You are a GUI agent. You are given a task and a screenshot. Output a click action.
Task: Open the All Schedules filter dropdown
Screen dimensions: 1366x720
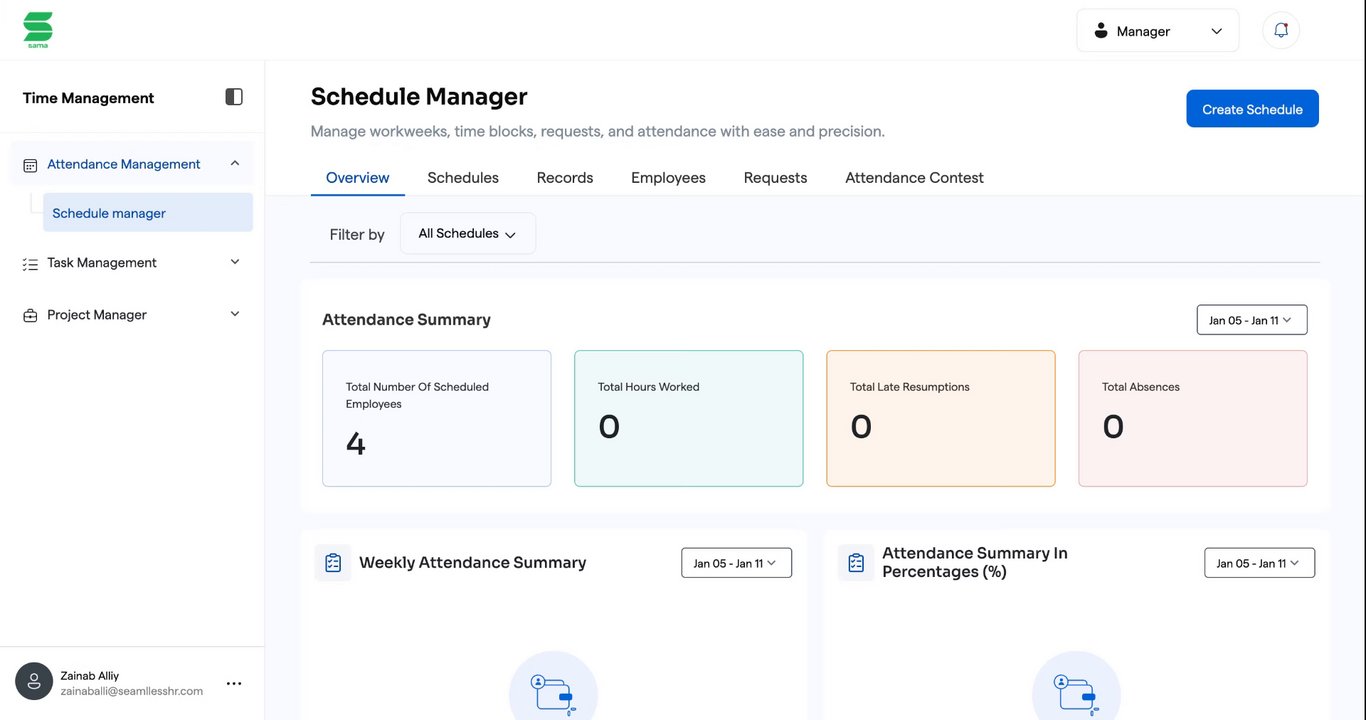[467, 234]
